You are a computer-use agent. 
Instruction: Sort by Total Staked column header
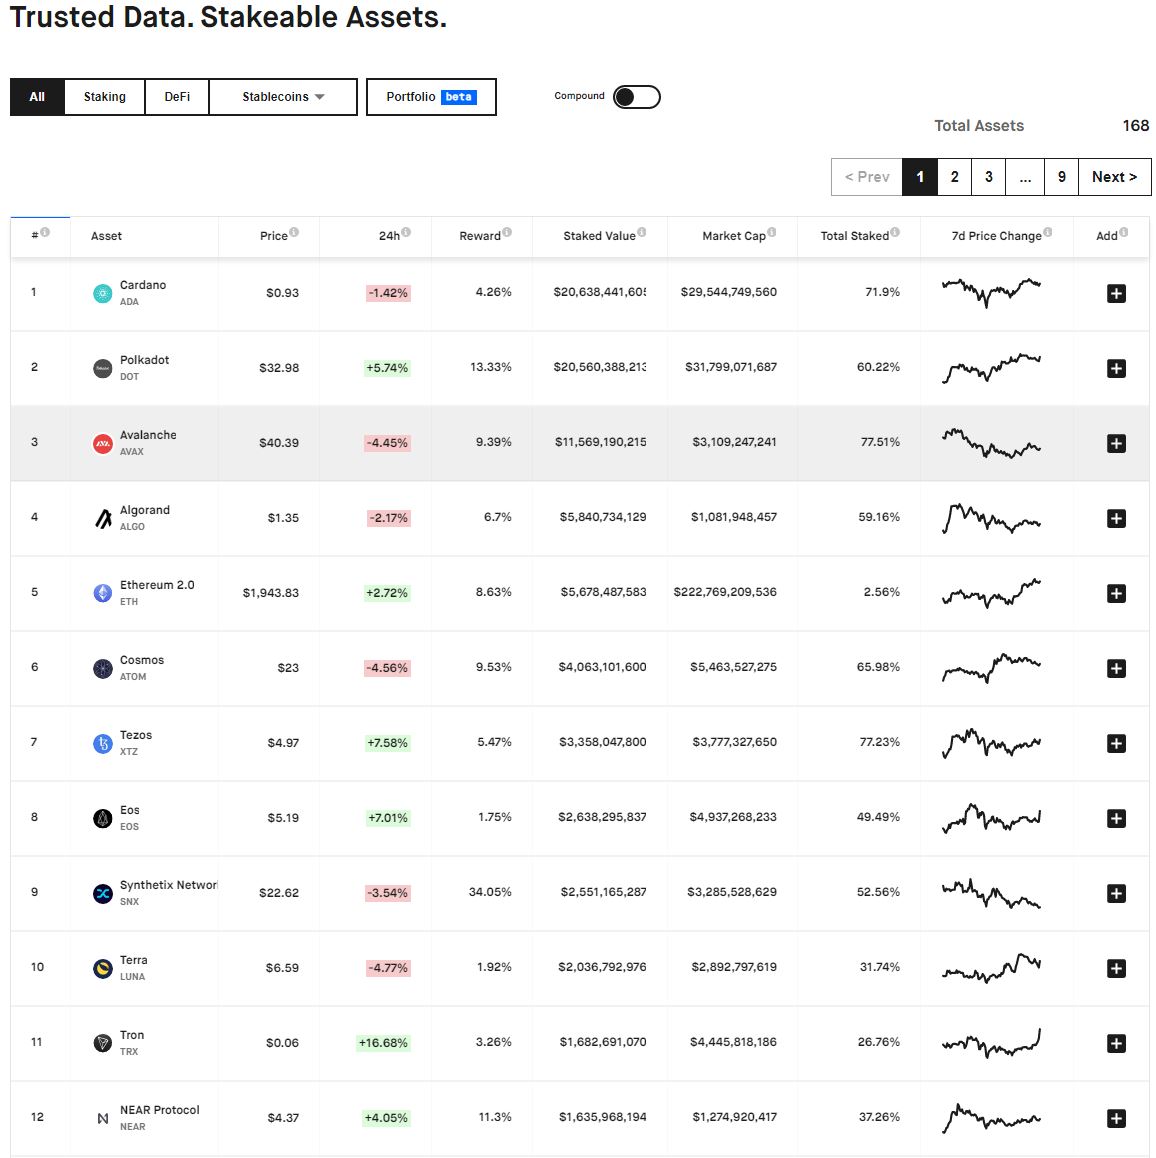pos(855,236)
